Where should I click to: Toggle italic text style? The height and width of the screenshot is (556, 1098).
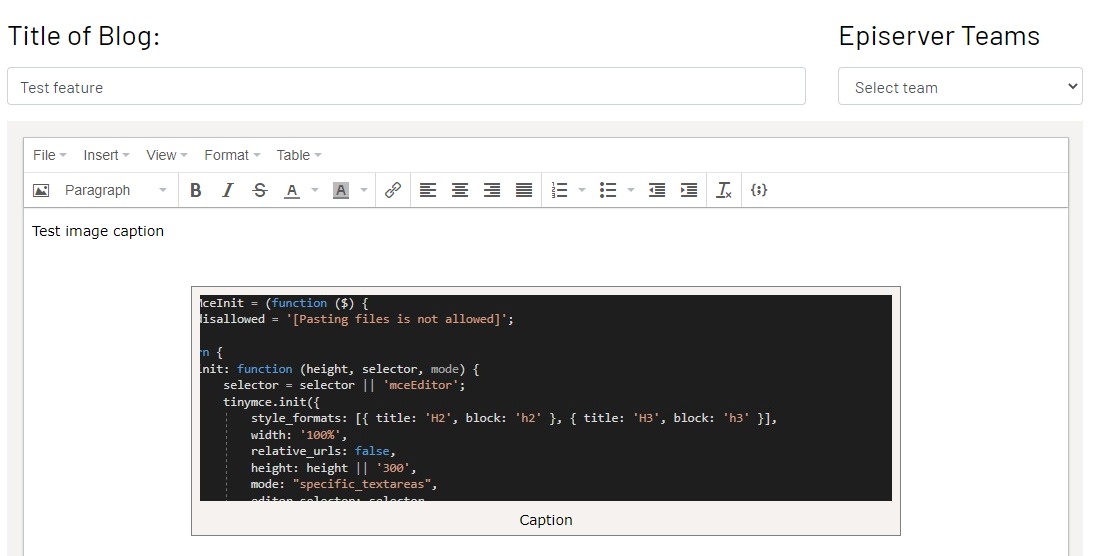[228, 190]
